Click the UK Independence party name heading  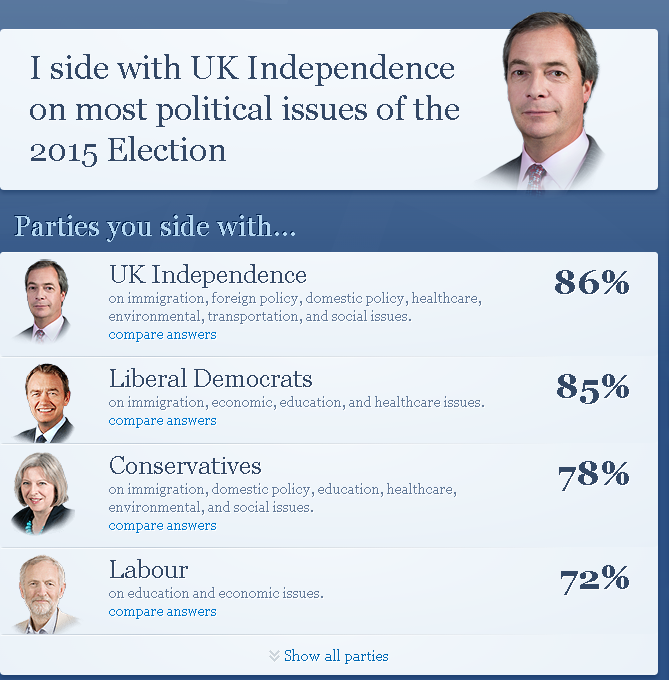tap(208, 275)
